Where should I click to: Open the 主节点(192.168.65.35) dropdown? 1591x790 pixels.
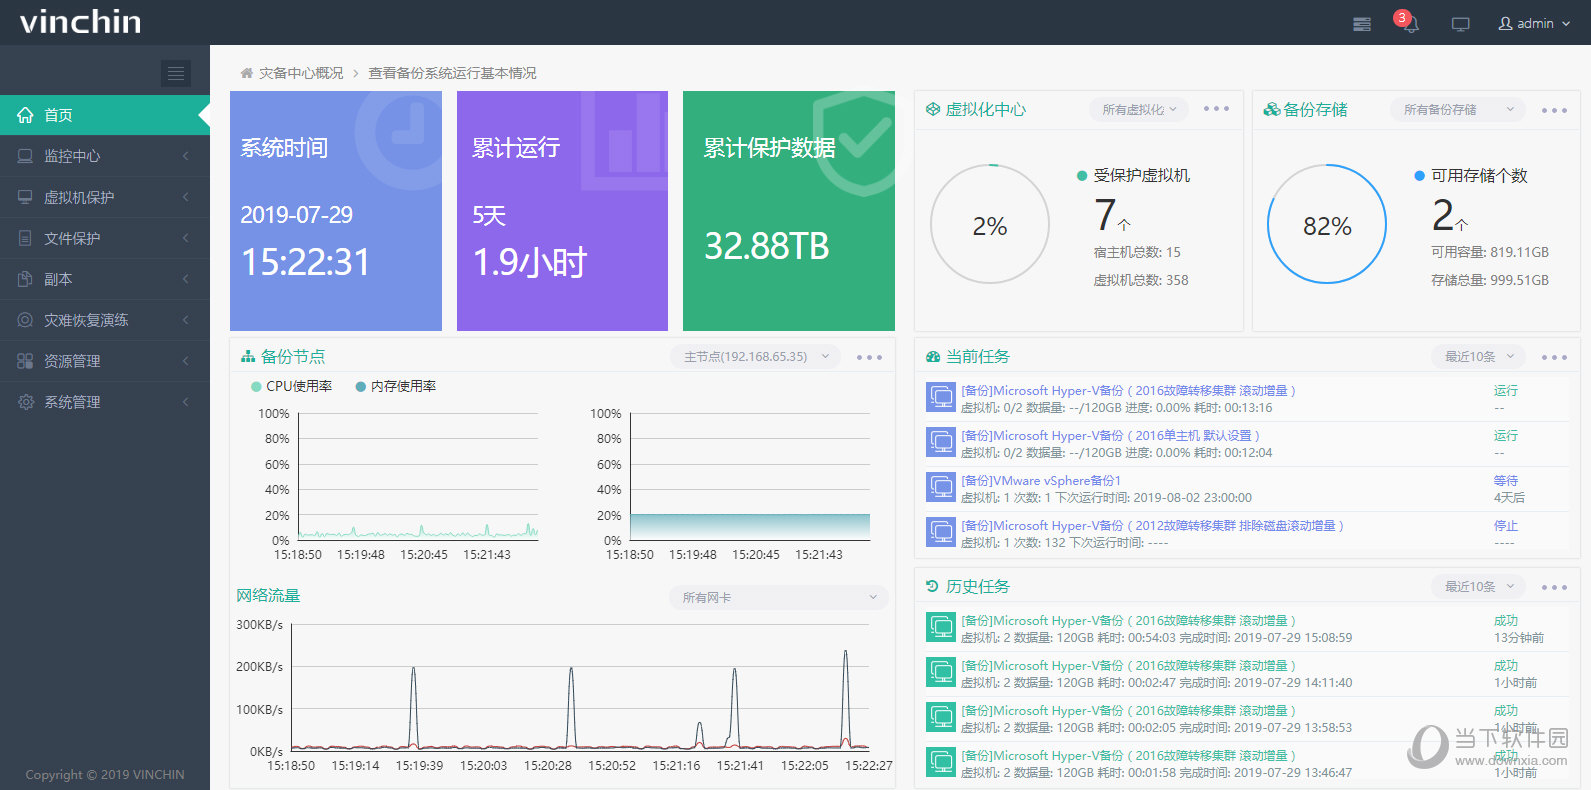pyautogui.click(x=755, y=357)
